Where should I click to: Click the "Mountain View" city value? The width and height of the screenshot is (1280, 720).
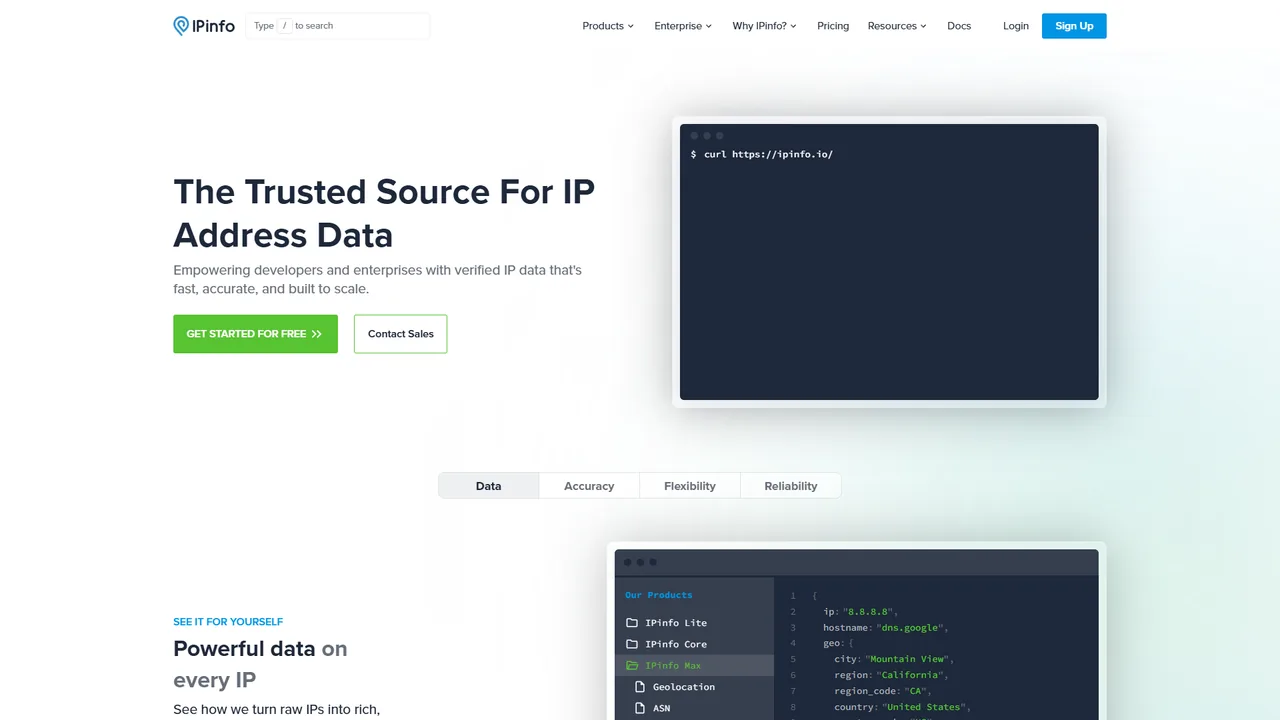(908, 659)
